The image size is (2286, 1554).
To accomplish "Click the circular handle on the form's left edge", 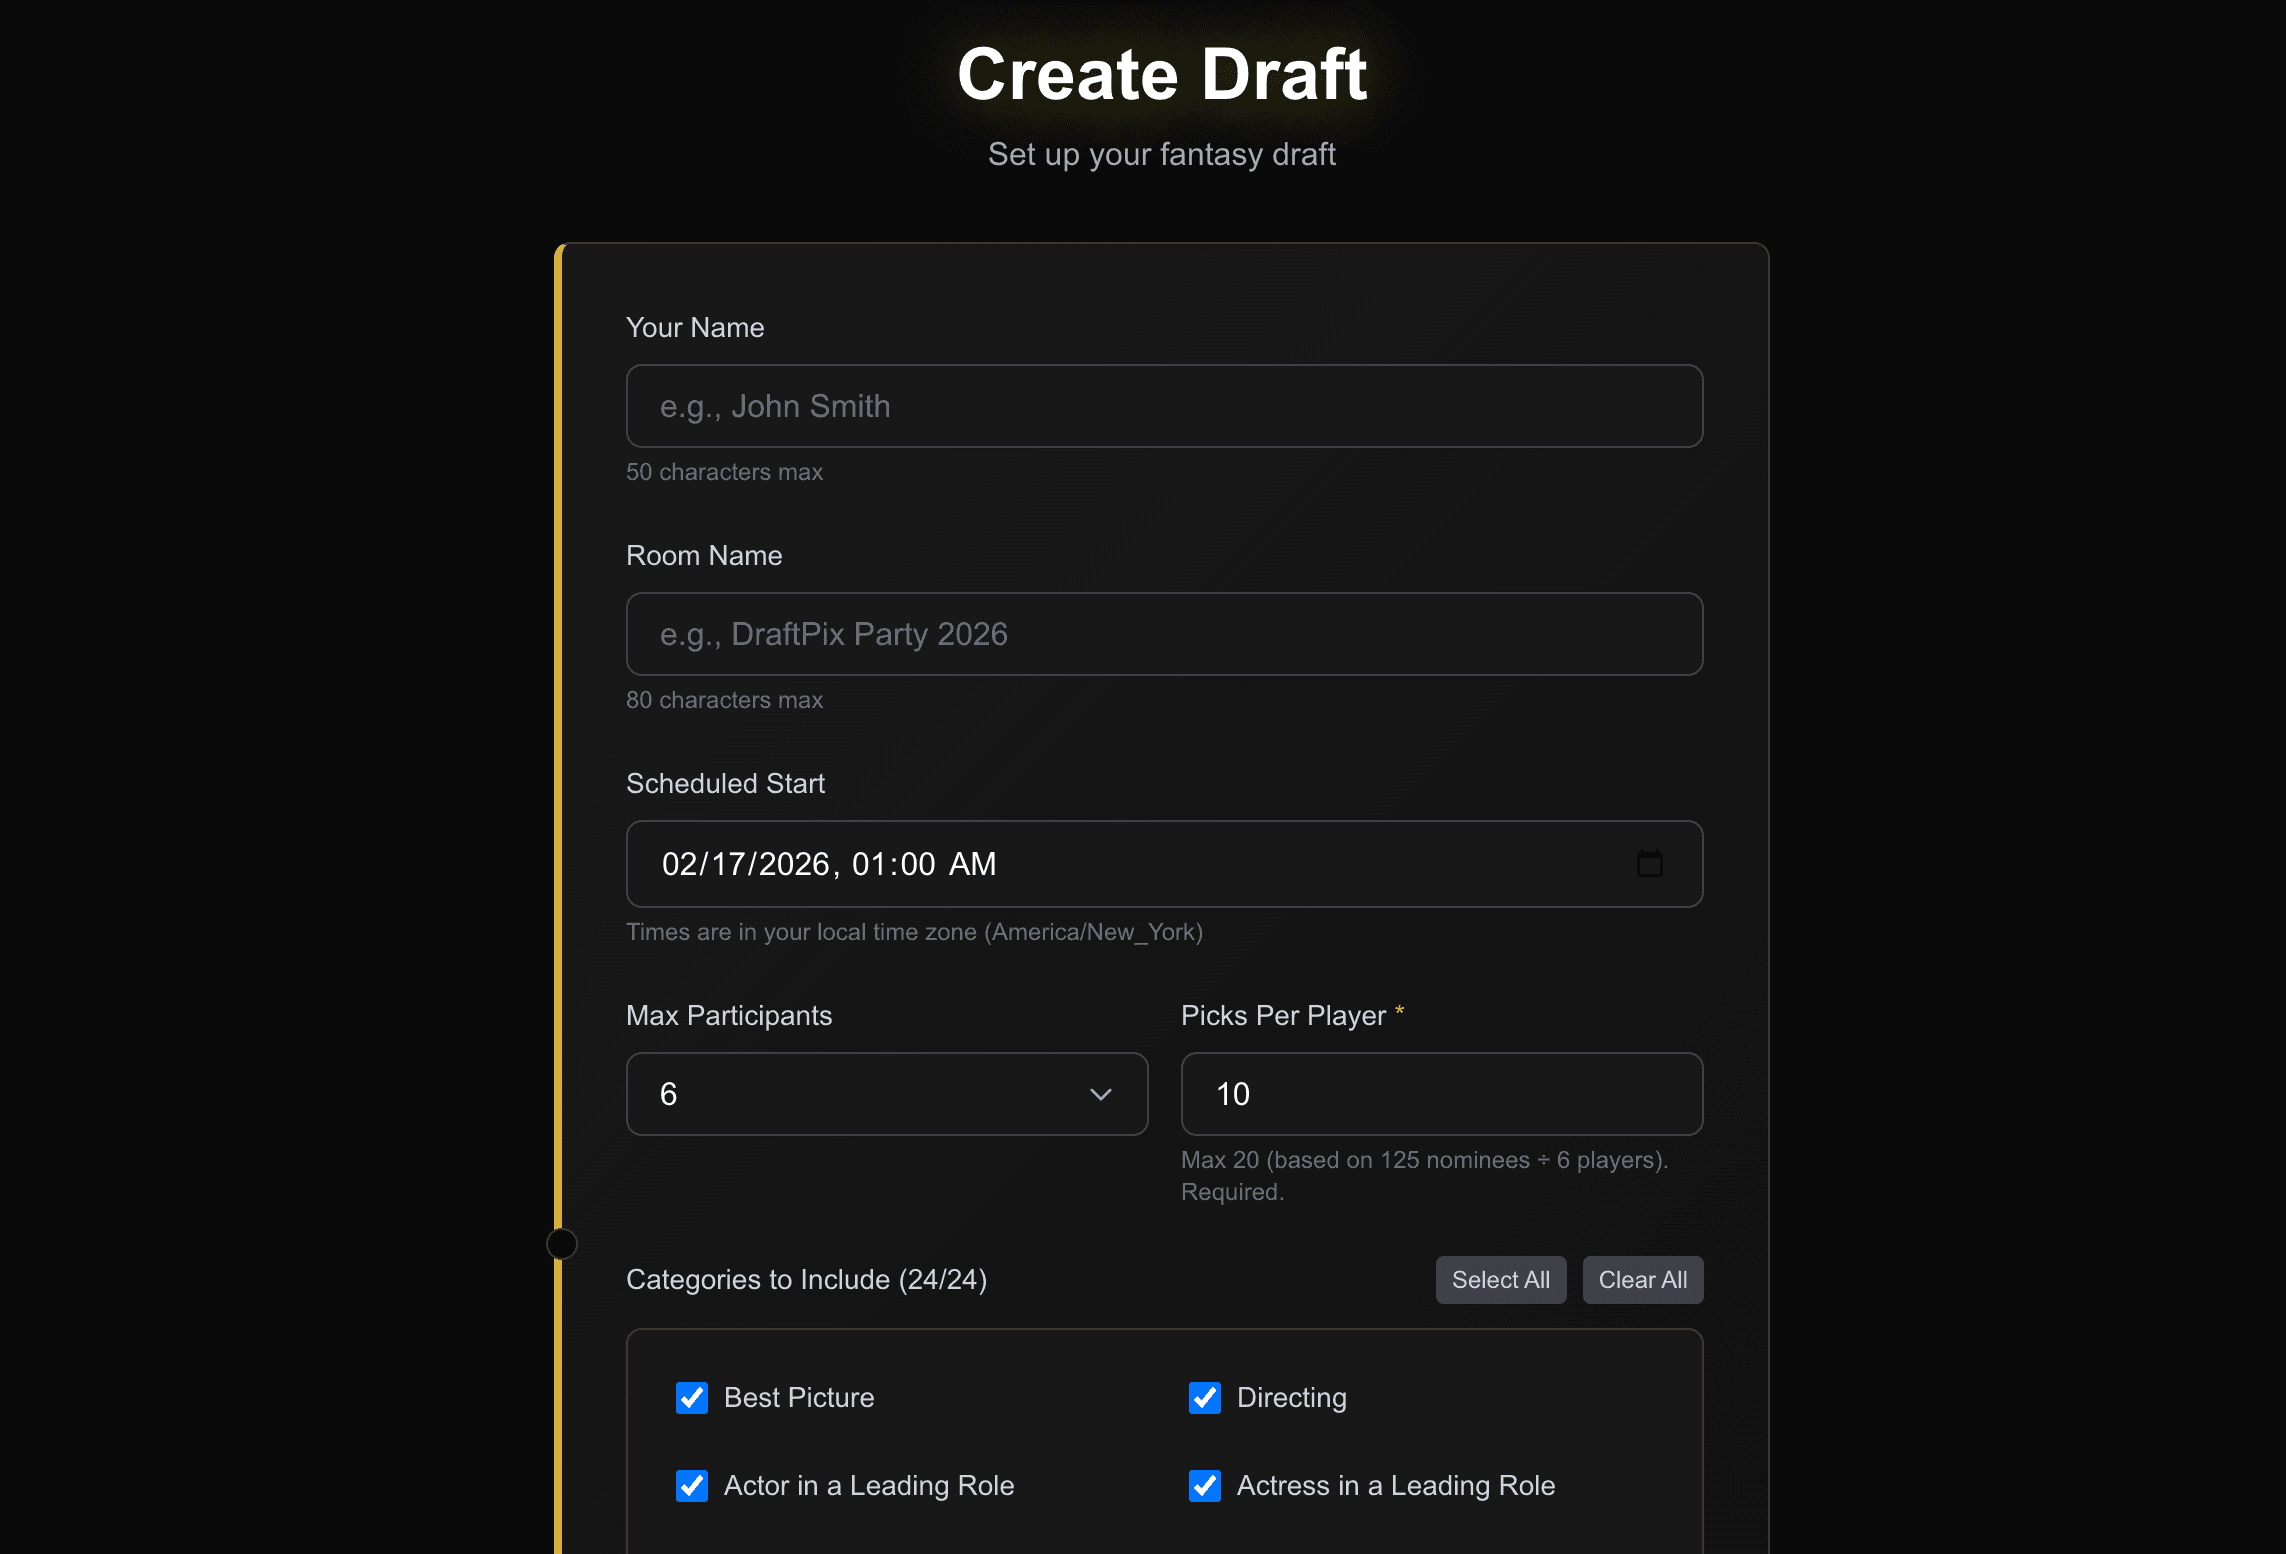I will [561, 1243].
